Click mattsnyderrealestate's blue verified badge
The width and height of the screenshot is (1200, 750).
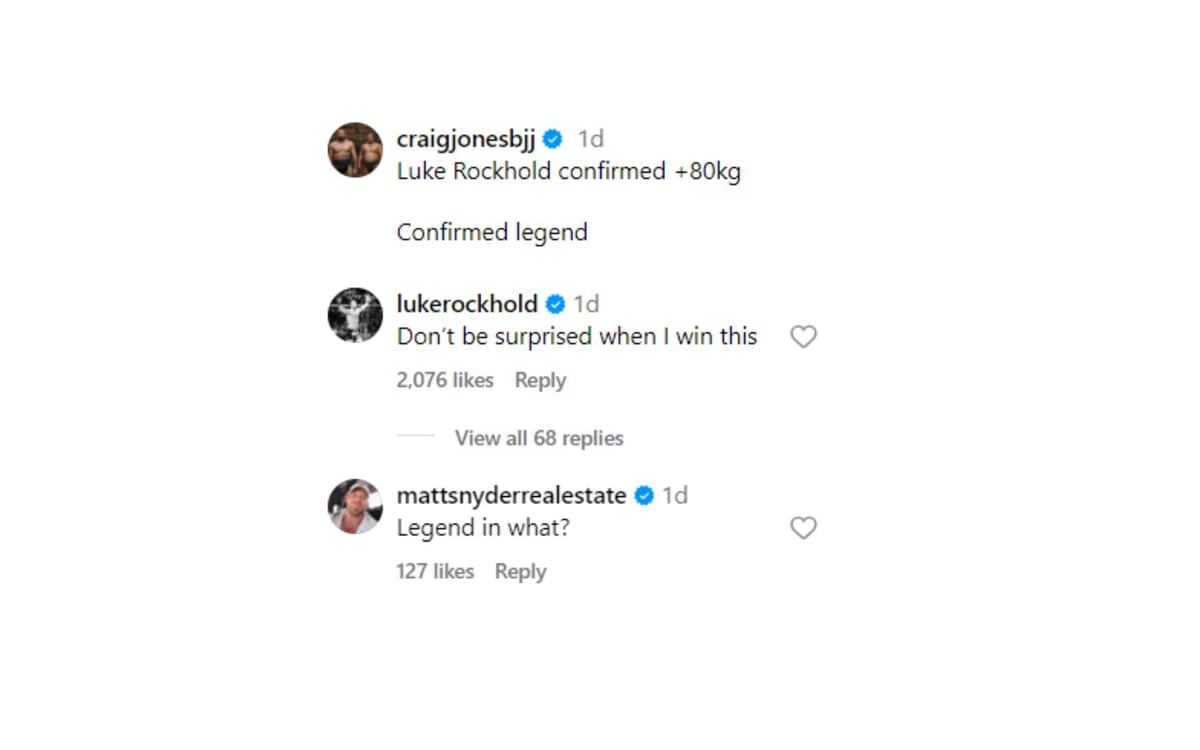(644, 495)
